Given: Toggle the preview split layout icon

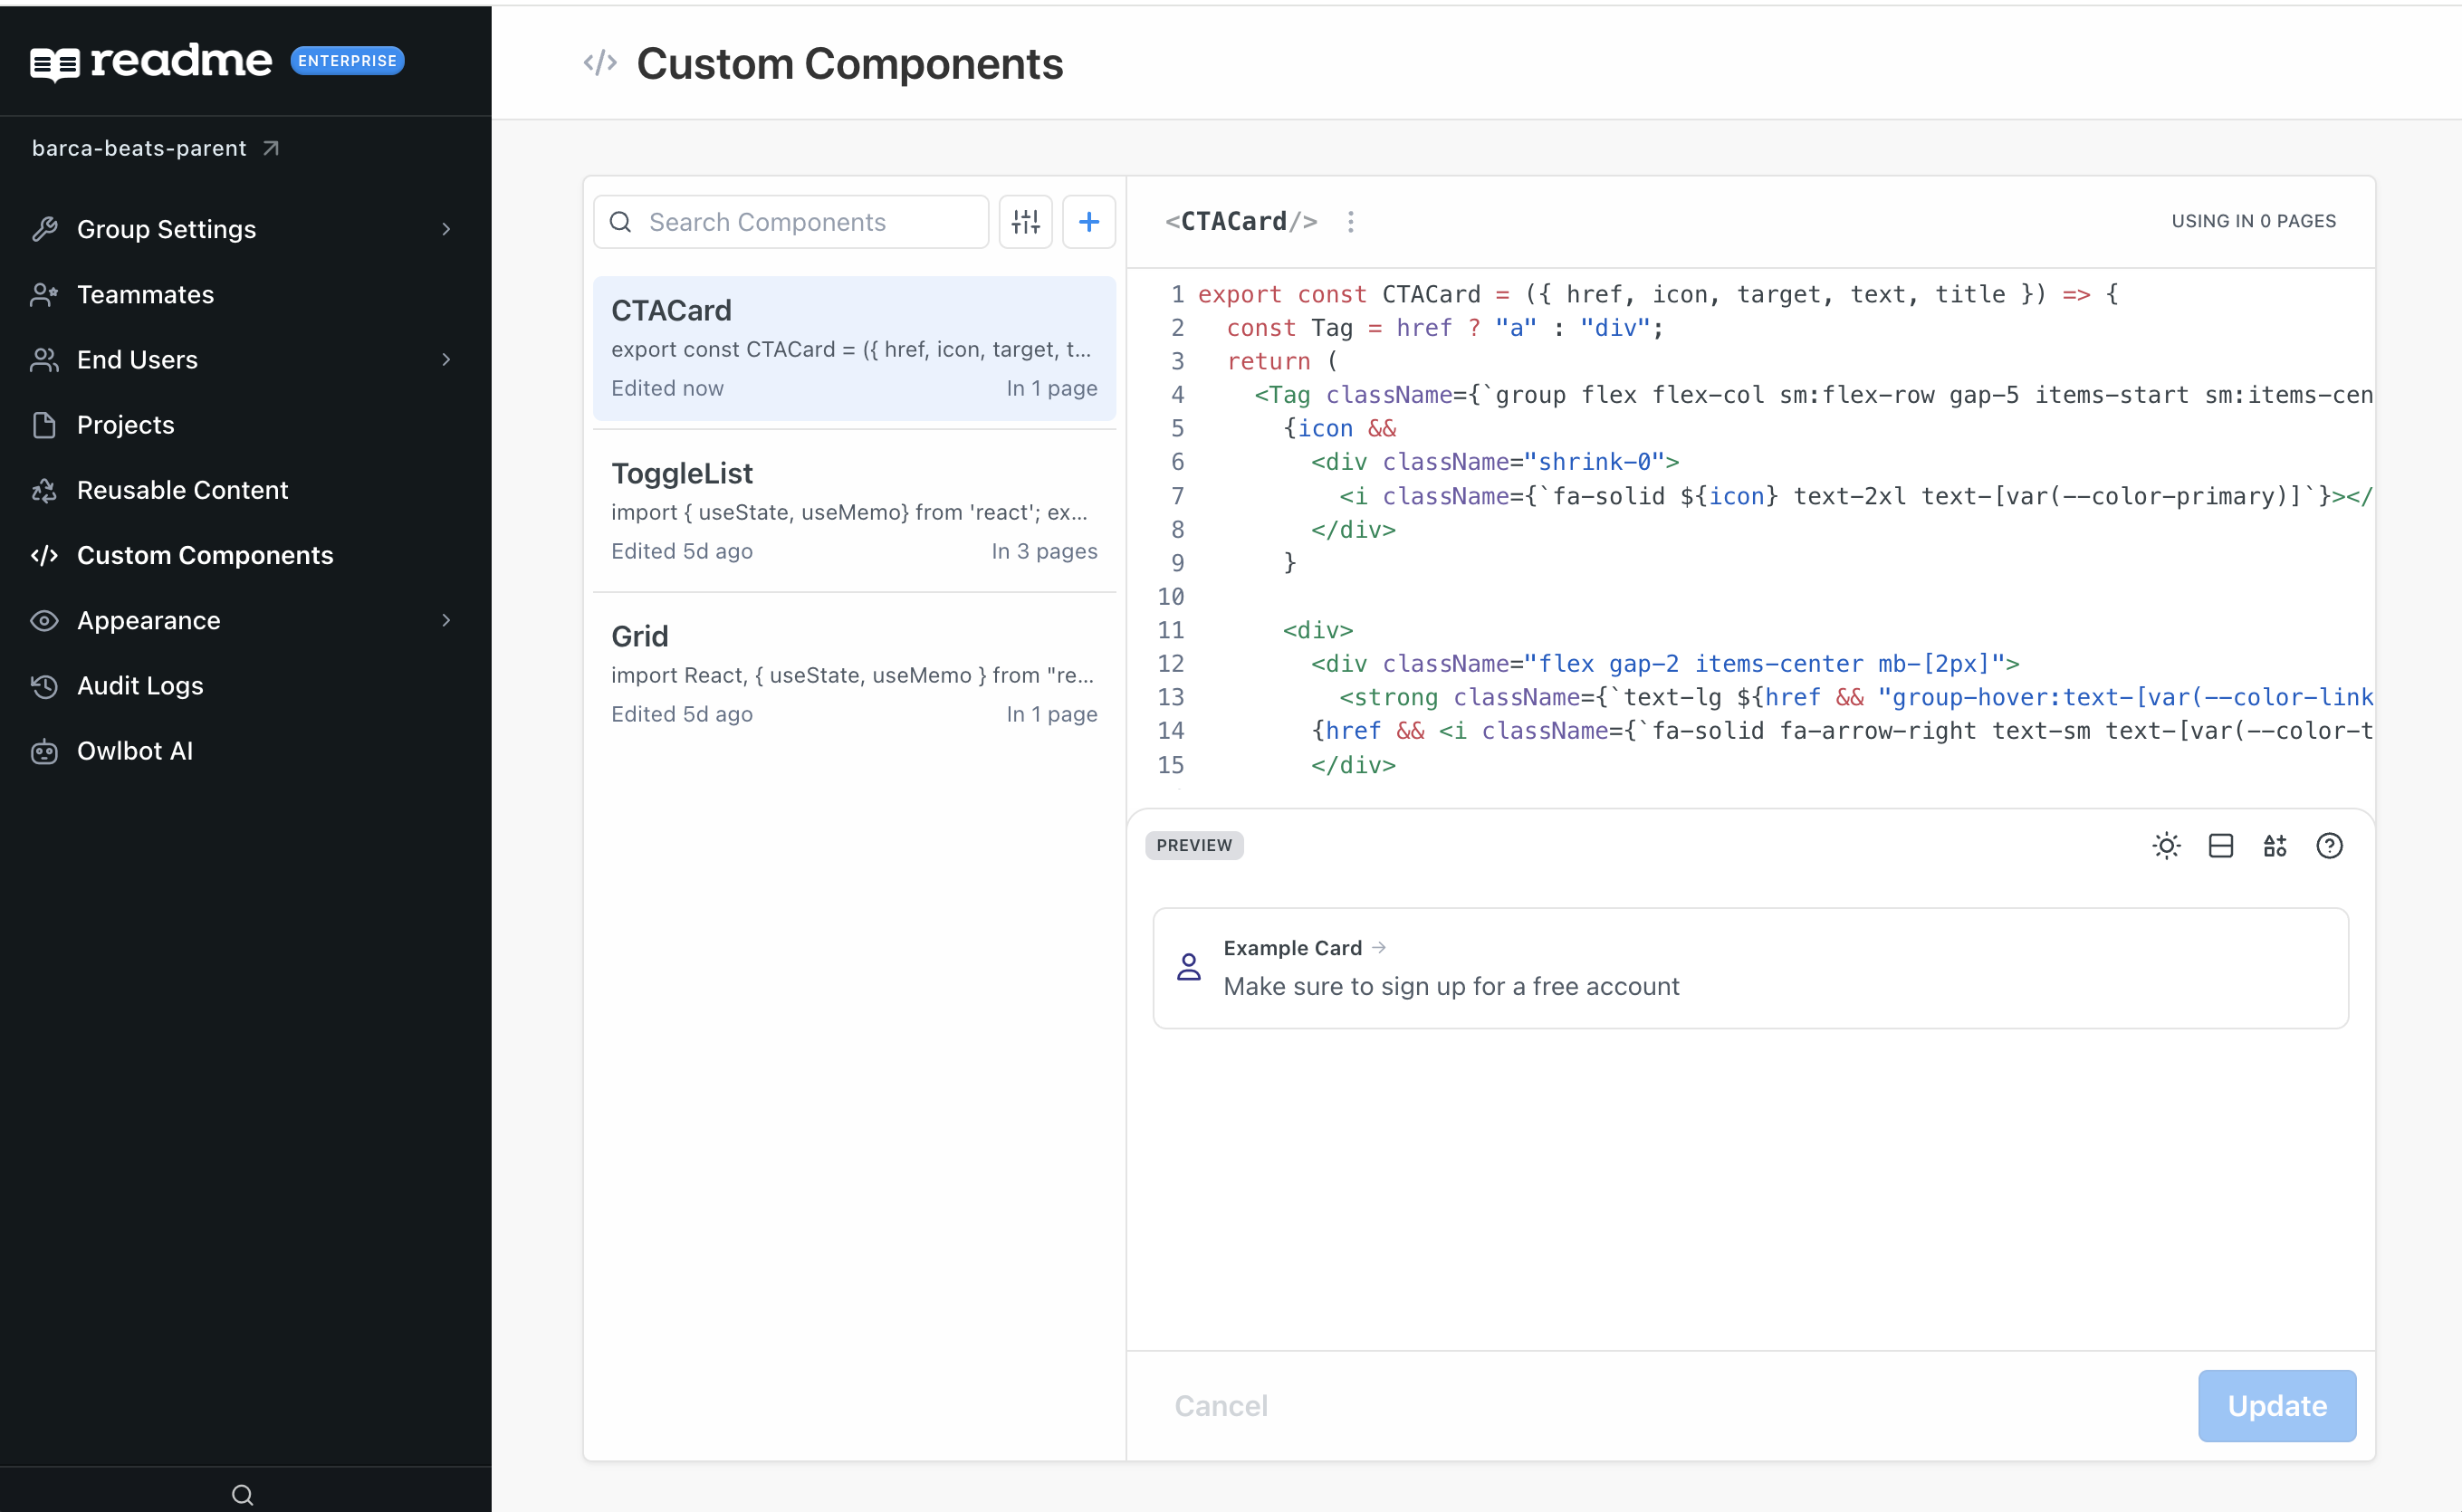Looking at the screenshot, I should click(x=2220, y=846).
